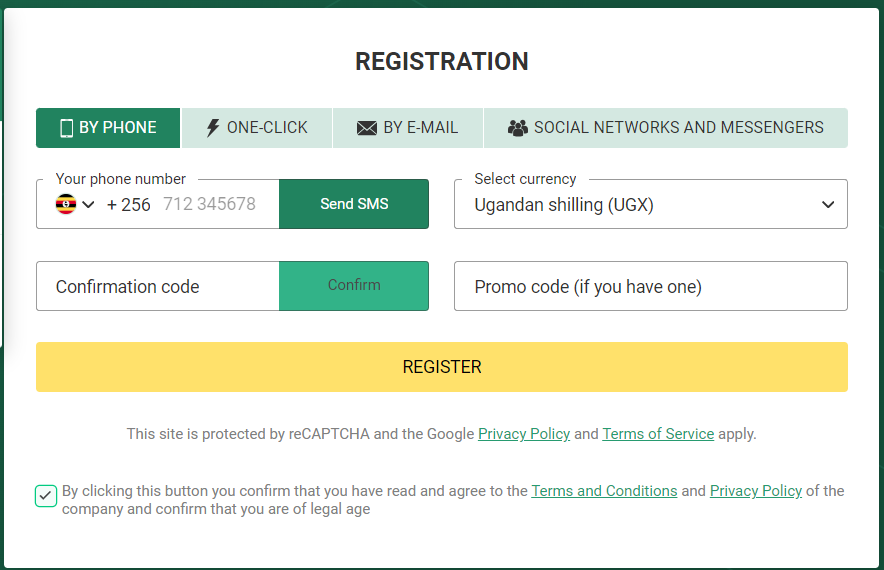Open the Terms and Conditions link
884x570 pixels.
tap(604, 491)
